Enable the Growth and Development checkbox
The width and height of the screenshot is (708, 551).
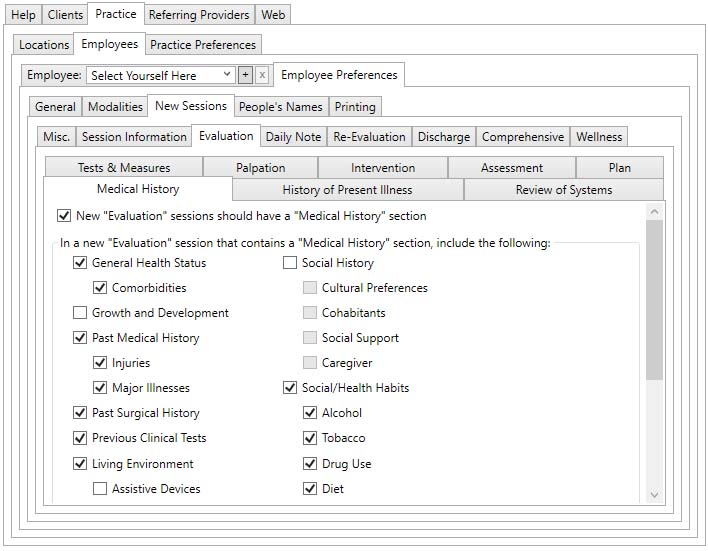pos(80,313)
